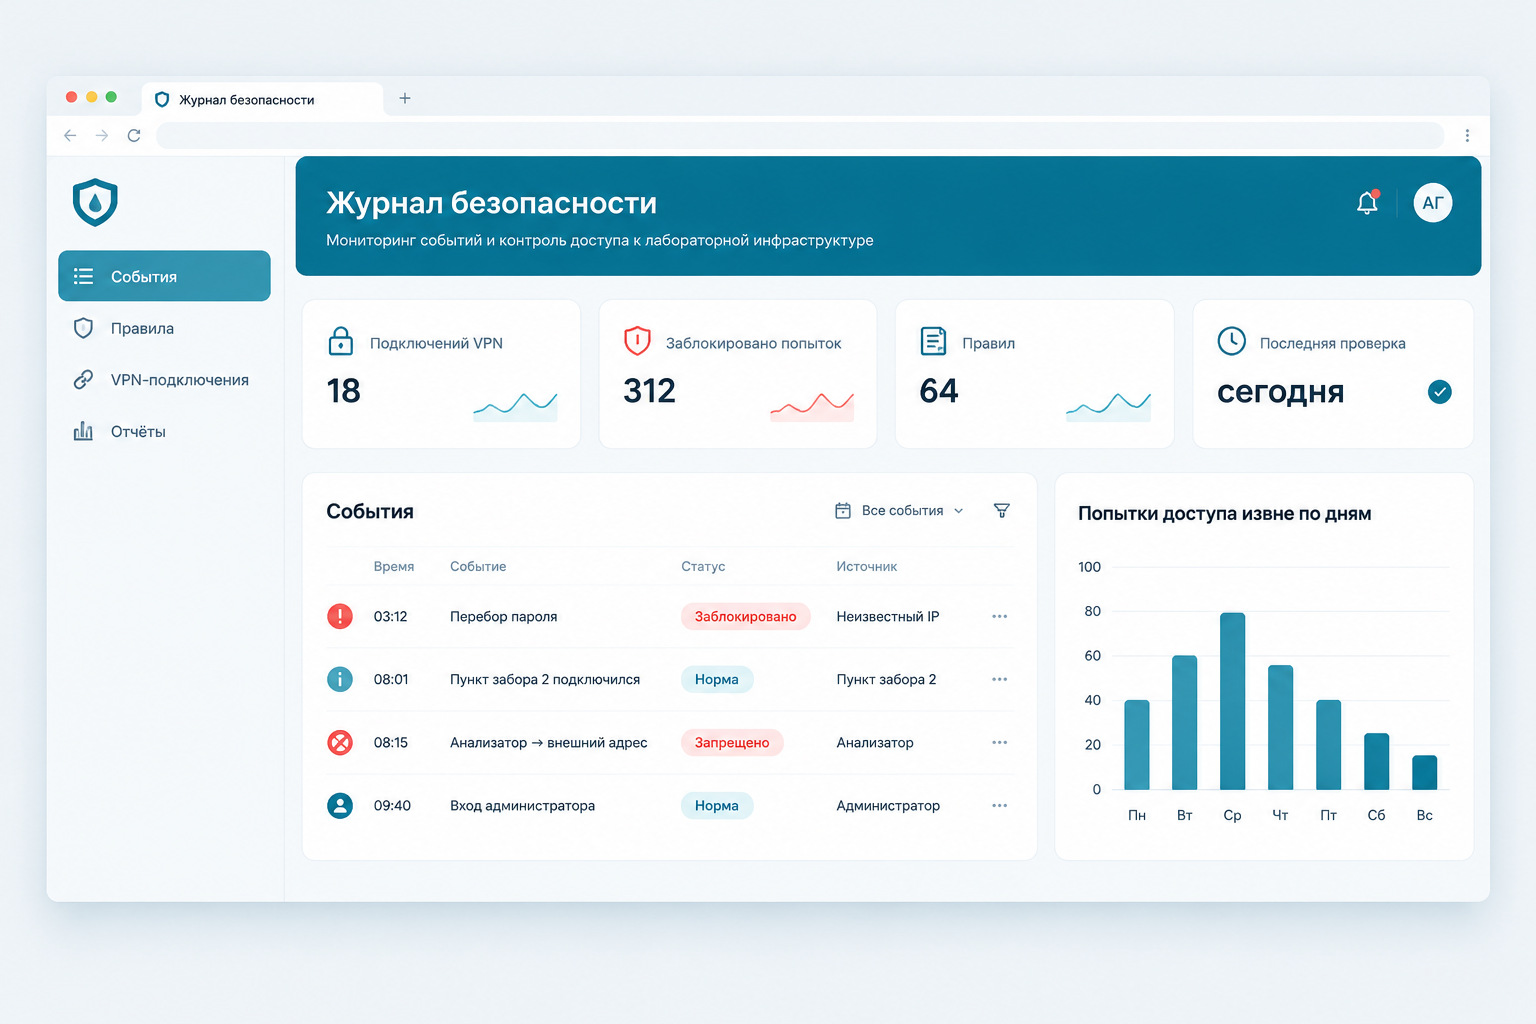The width and height of the screenshot is (1536, 1024).
Task: Click the Ср bar in the chart
Action: 1233,701
